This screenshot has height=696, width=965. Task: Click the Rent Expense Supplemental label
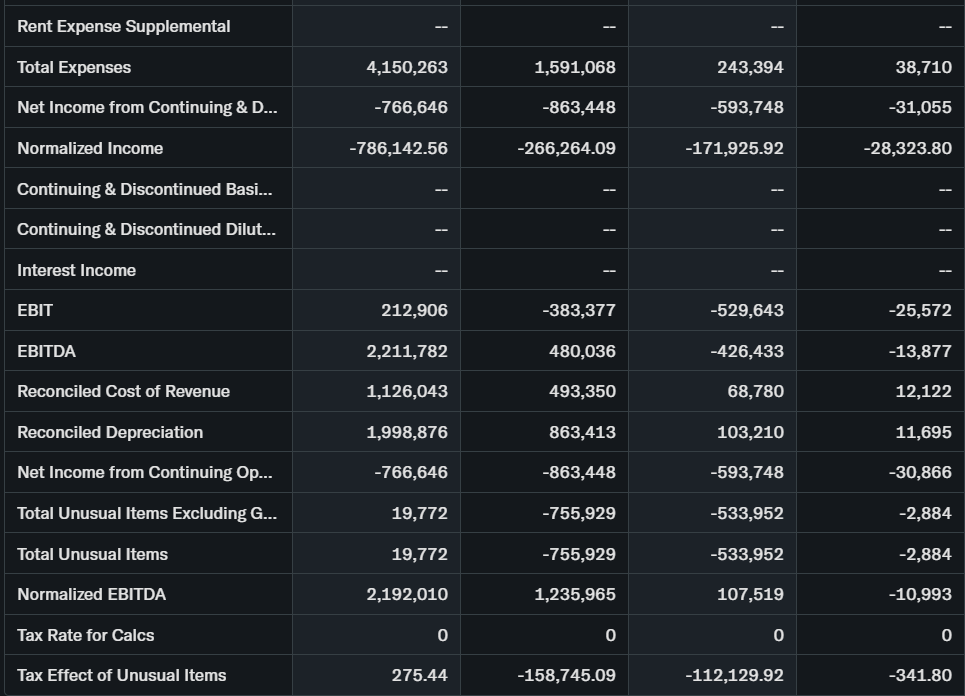pos(123,26)
